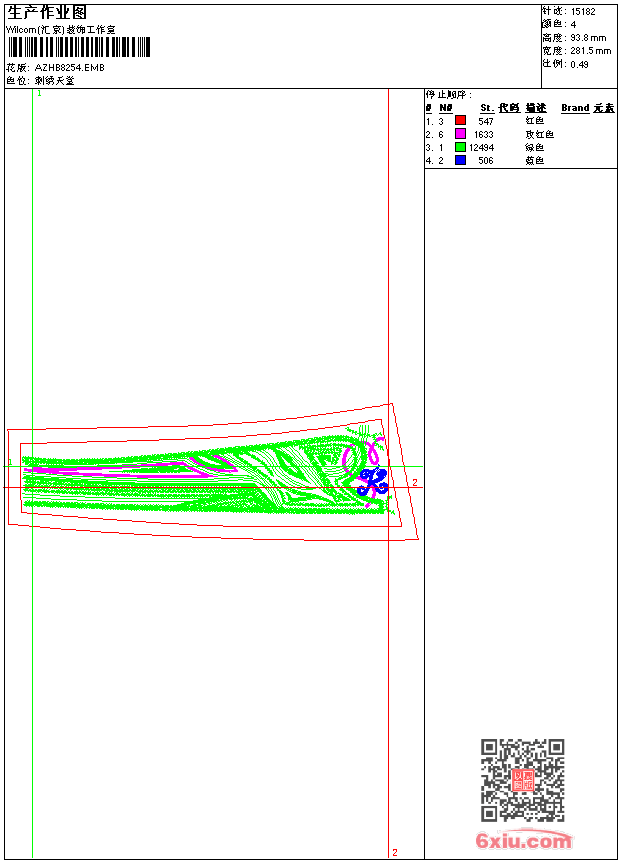Click the magenta color swatch in row 2
The image size is (620, 860).
(x=460, y=134)
